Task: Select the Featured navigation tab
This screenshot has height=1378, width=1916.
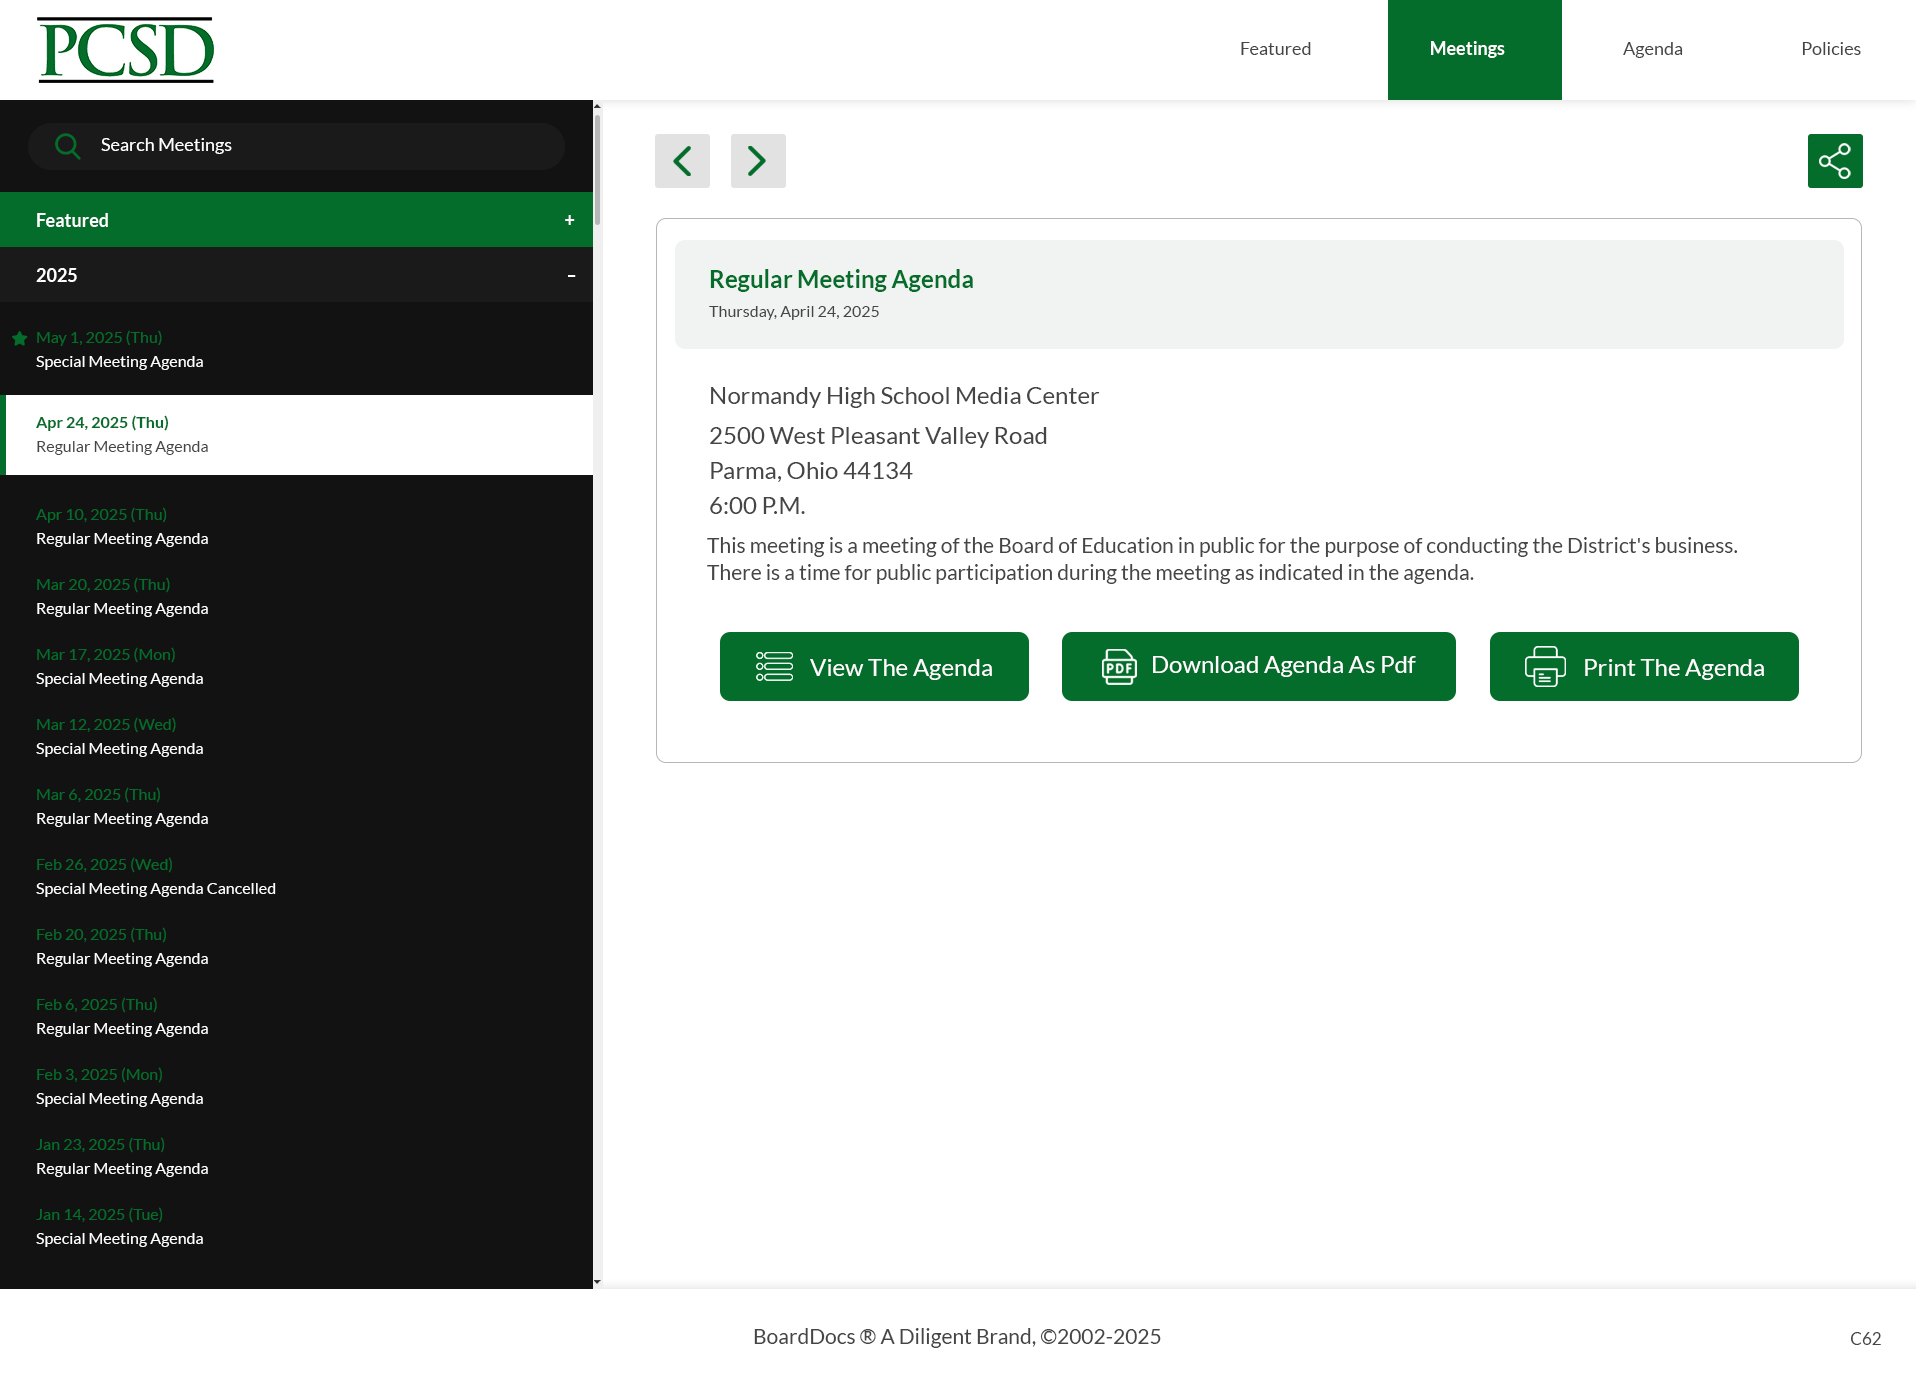Action: [x=1275, y=48]
